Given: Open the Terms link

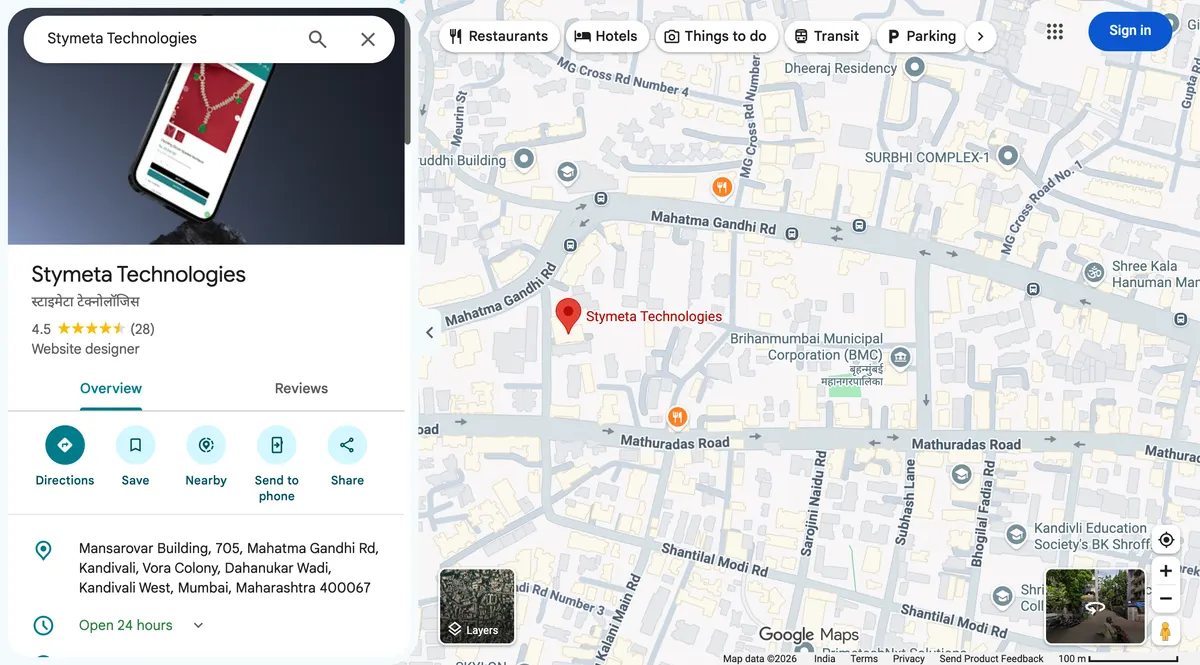Looking at the screenshot, I should (x=864, y=658).
